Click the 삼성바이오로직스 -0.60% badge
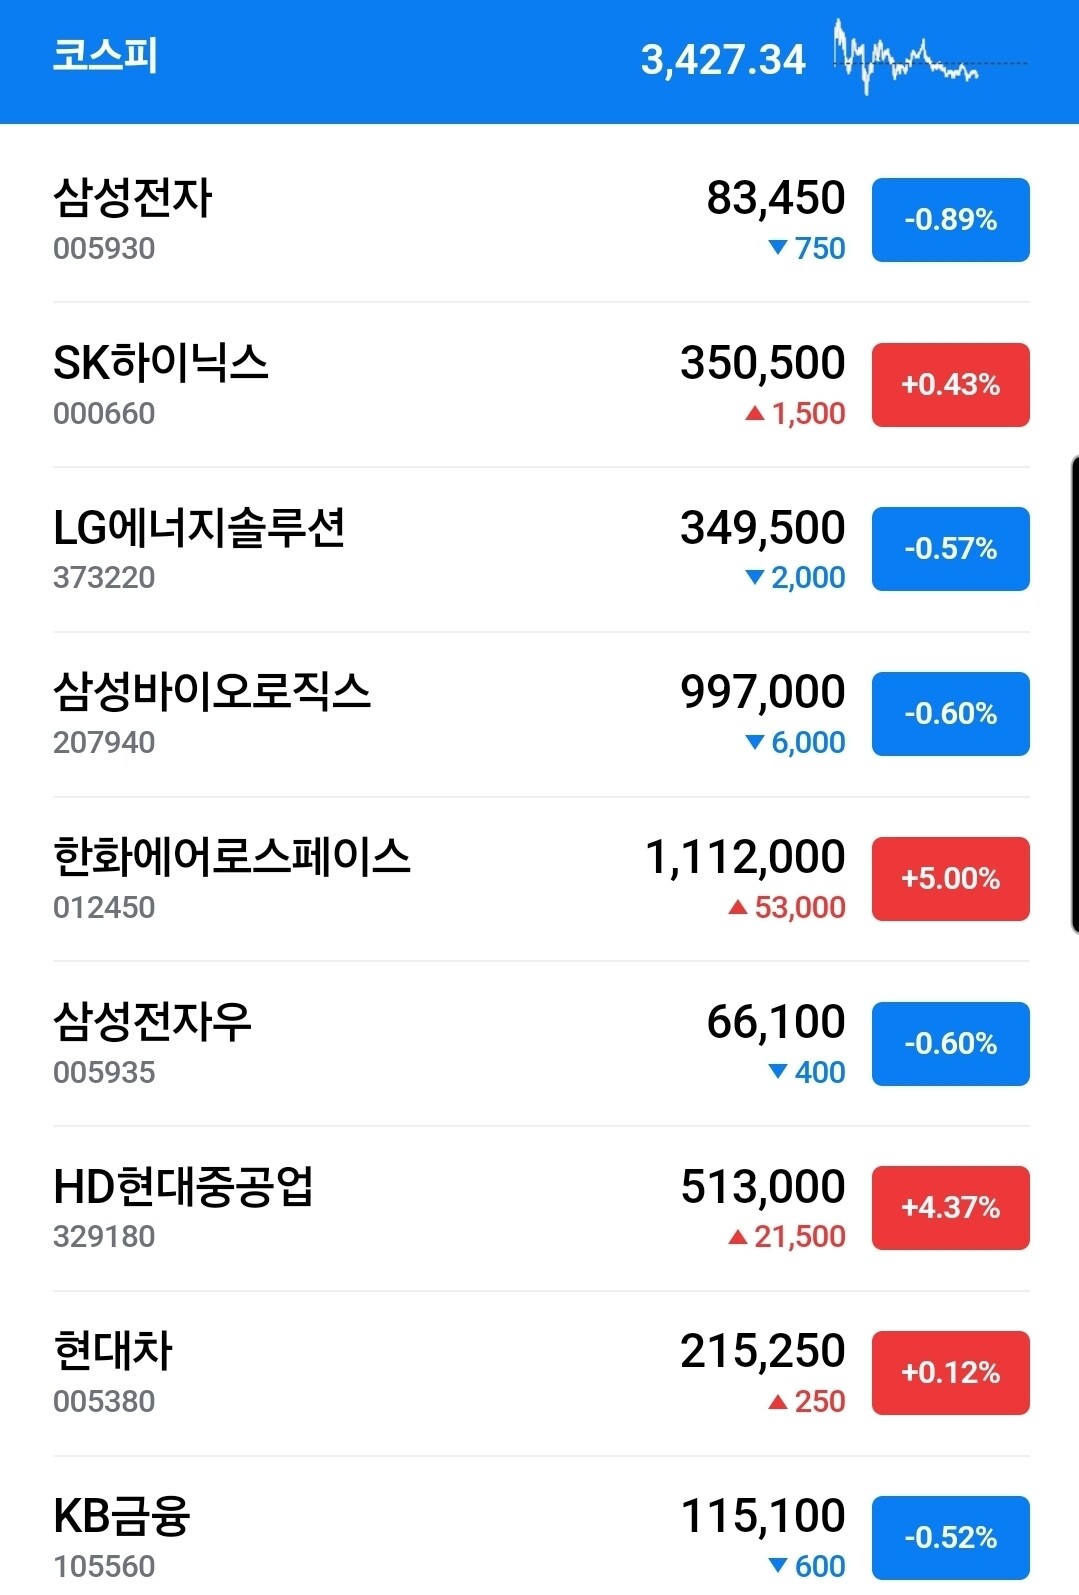1079x1595 pixels. coord(950,714)
